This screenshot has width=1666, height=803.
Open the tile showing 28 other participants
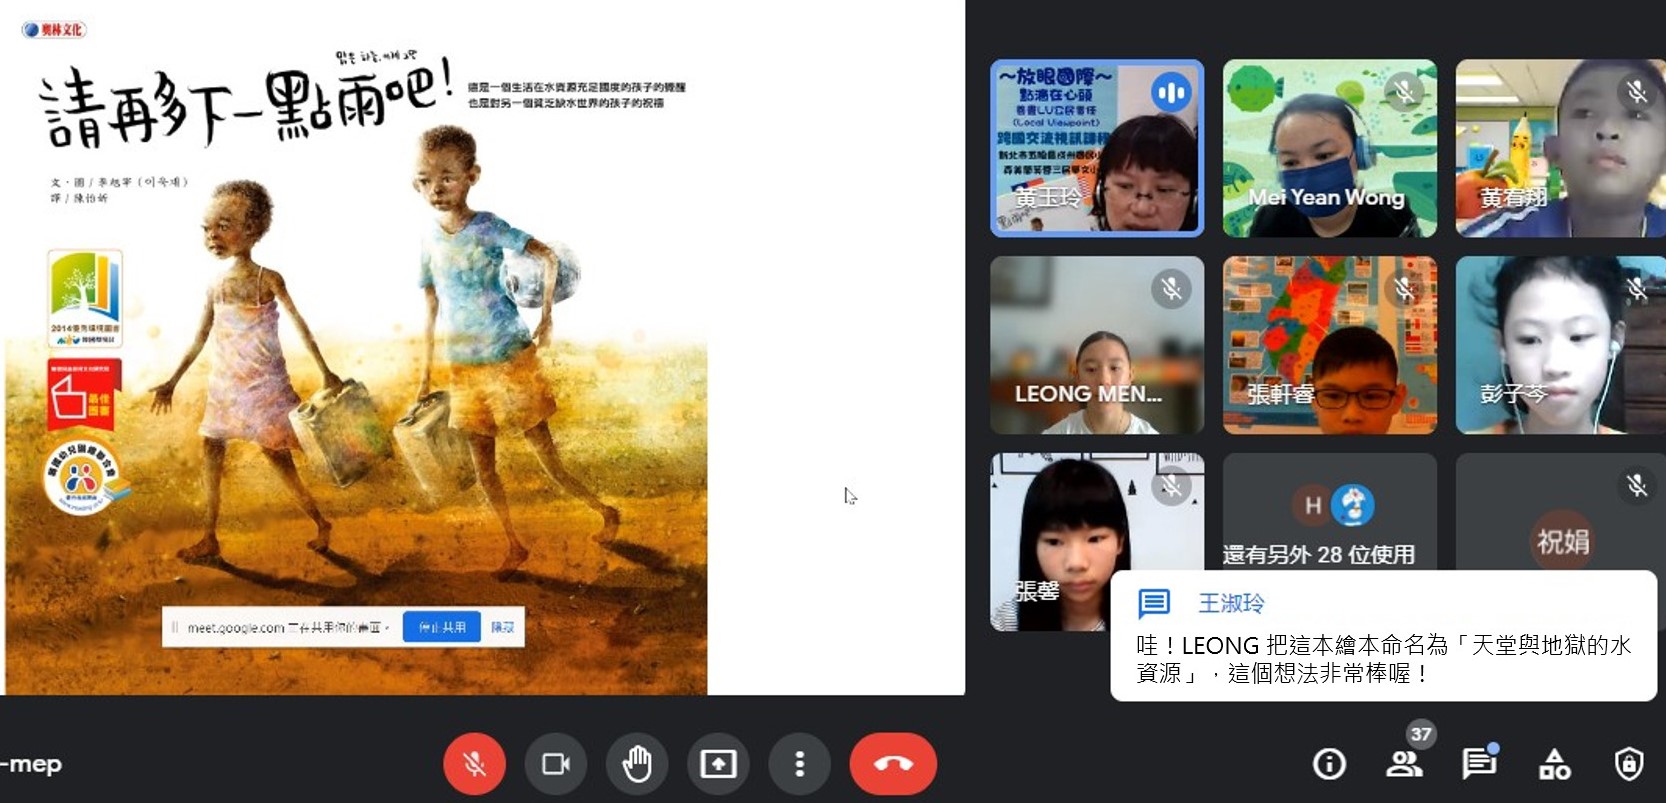click(x=1330, y=512)
